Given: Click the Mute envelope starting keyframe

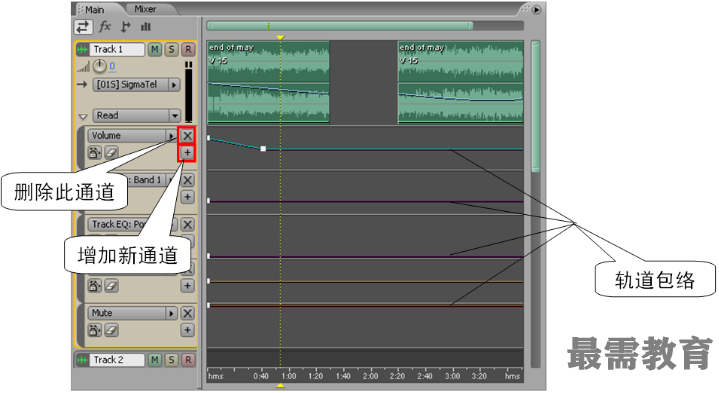Looking at the screenshot, I should pos(209,305).
